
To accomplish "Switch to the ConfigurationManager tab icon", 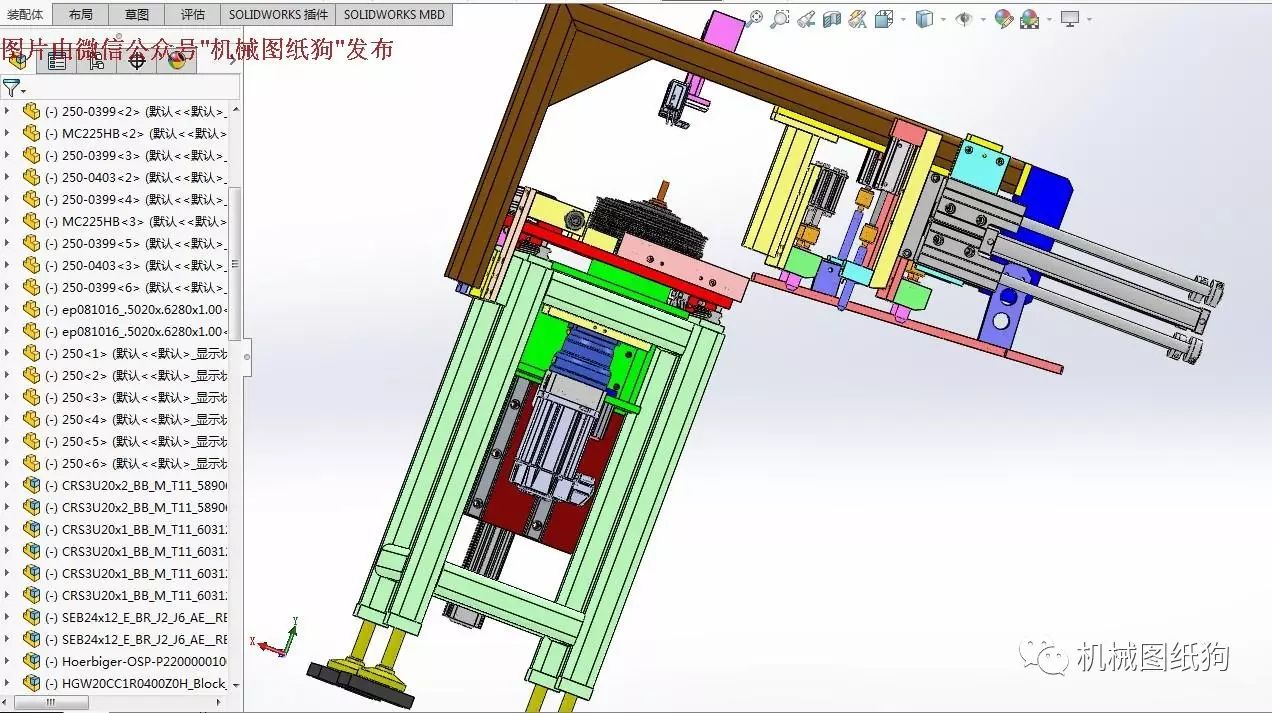I will (x=97, y=61).
